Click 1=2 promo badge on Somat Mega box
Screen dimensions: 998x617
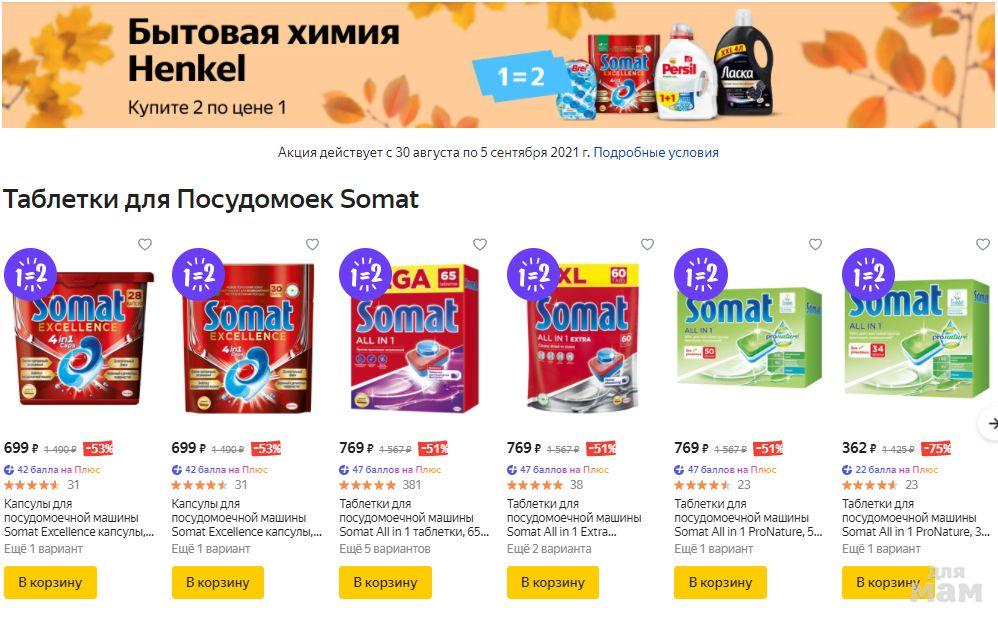[365, 274]
